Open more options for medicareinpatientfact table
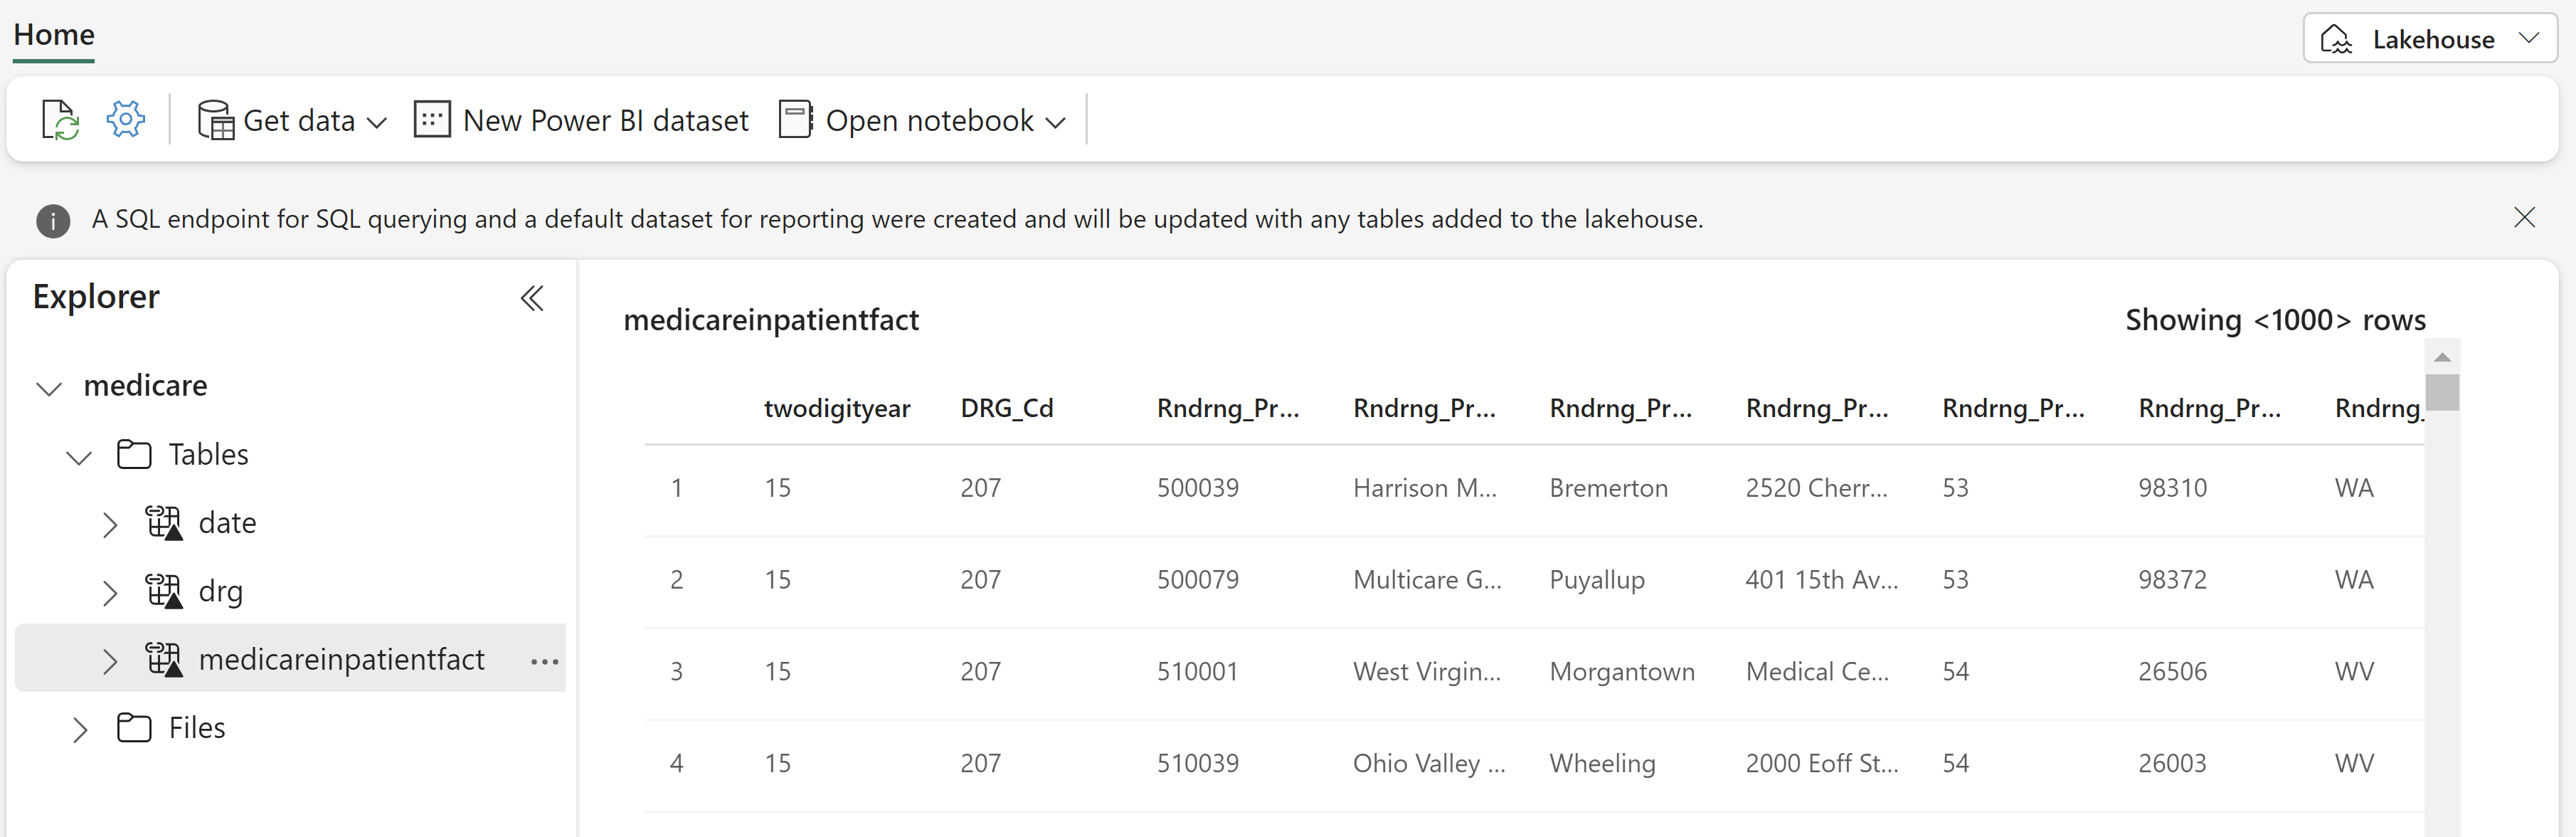 544,661
